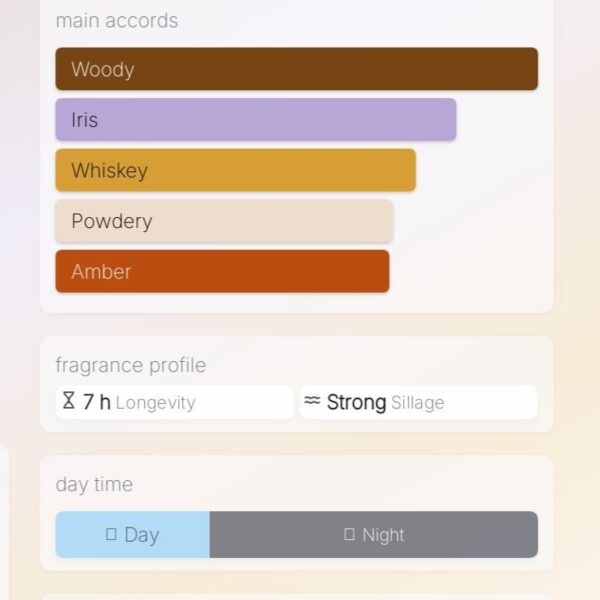The height and width of the screenshot is (600, 600).
Task: Choose the golden Whiskey accord bar
Action: click(235, 170)
